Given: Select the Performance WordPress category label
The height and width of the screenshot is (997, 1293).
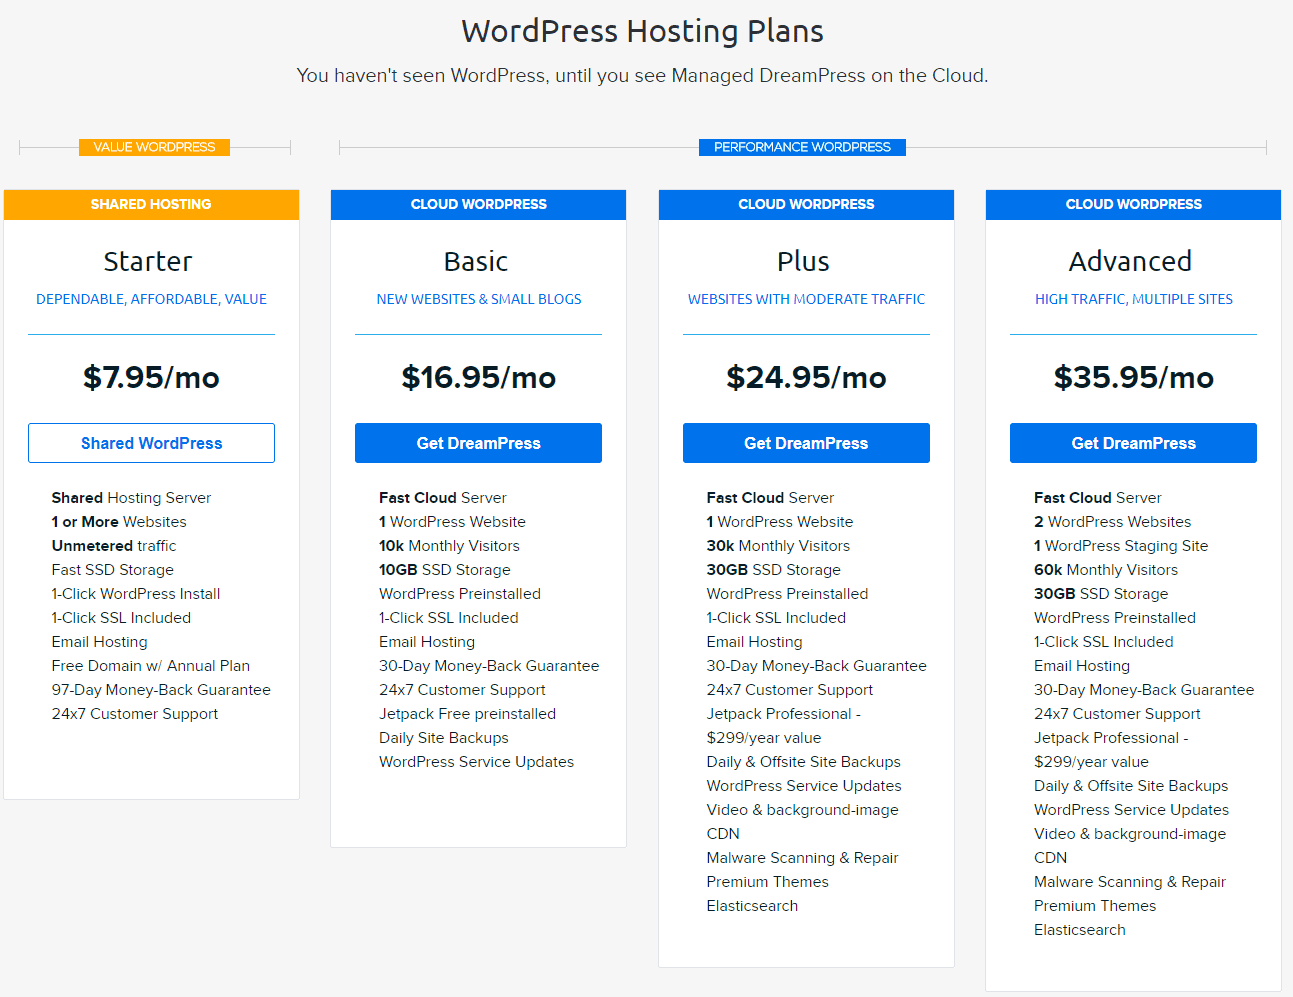Looking at the screenshot, I should pyautogui.click(x=802, y=147).
